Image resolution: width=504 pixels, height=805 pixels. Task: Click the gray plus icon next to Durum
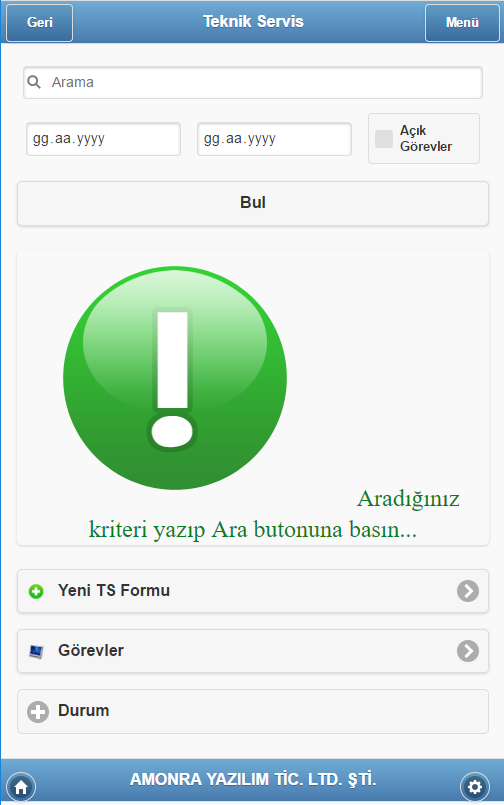tap(37, 712)
